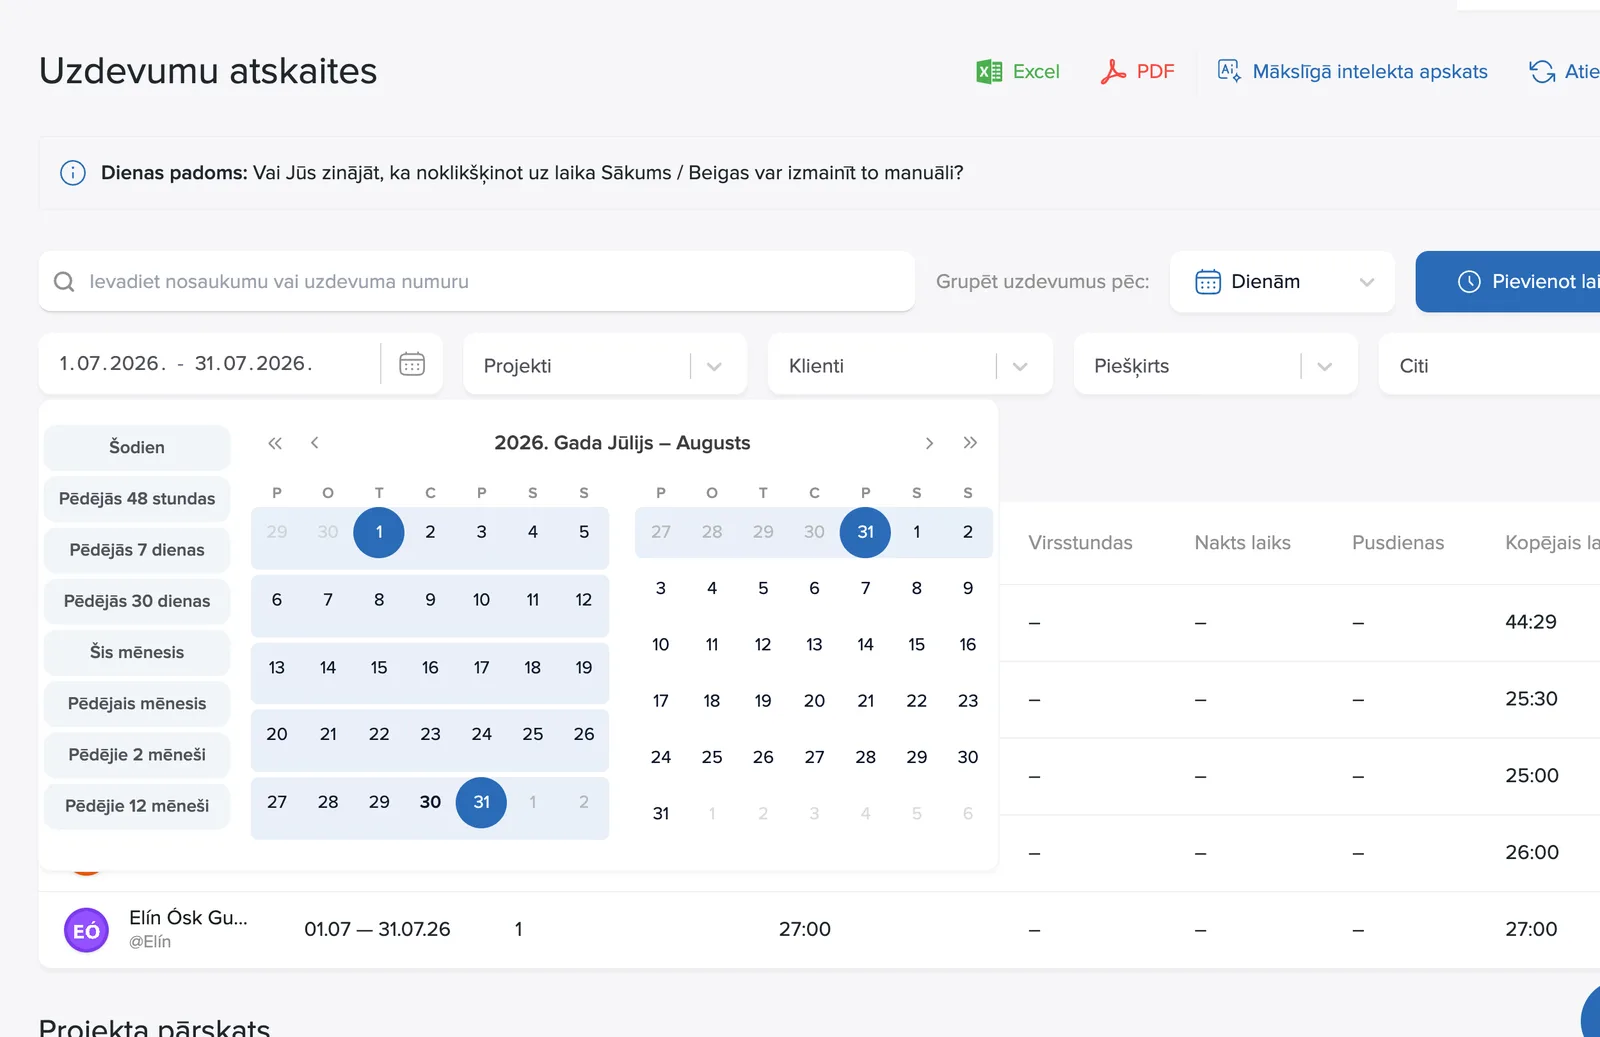The image size is (1600, 1037).
Task: Export report via Excel icon
Action: pos(989,71)
